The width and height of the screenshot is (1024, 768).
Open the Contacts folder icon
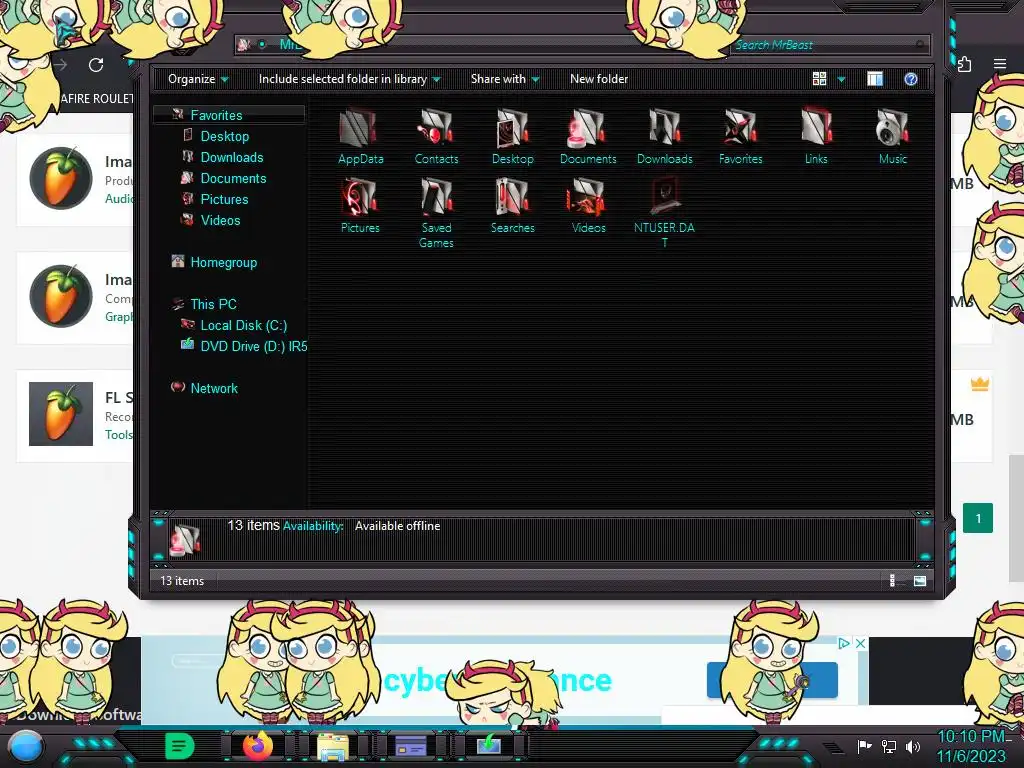click(436, 136)
